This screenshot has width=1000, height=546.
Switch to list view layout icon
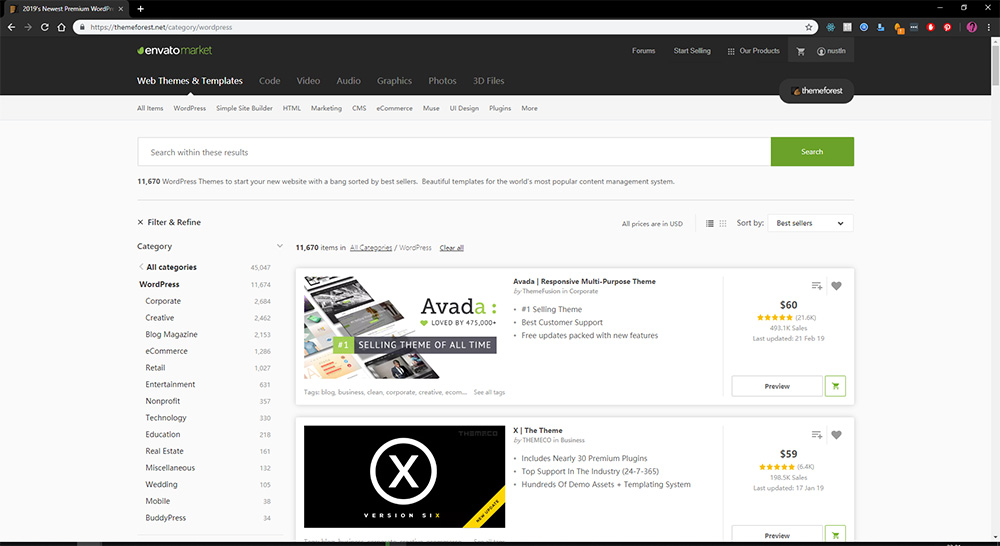pyautogui.click(x=709, y=223)
